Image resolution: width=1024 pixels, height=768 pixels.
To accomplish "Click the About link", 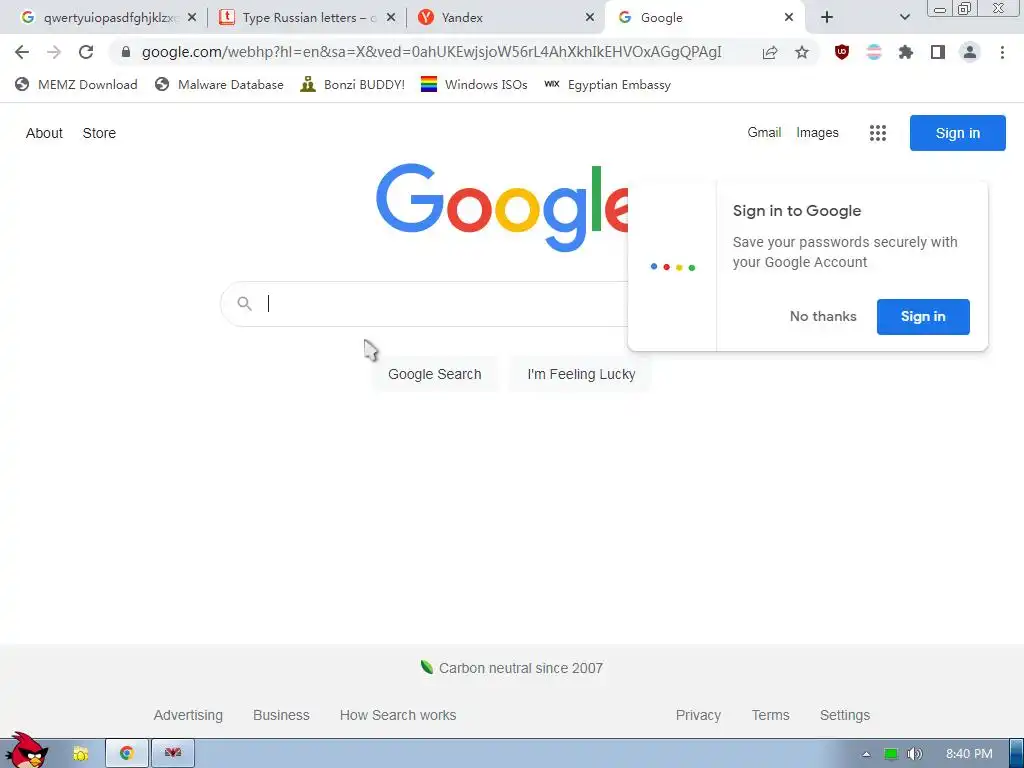I will click(x=44, y=133).
